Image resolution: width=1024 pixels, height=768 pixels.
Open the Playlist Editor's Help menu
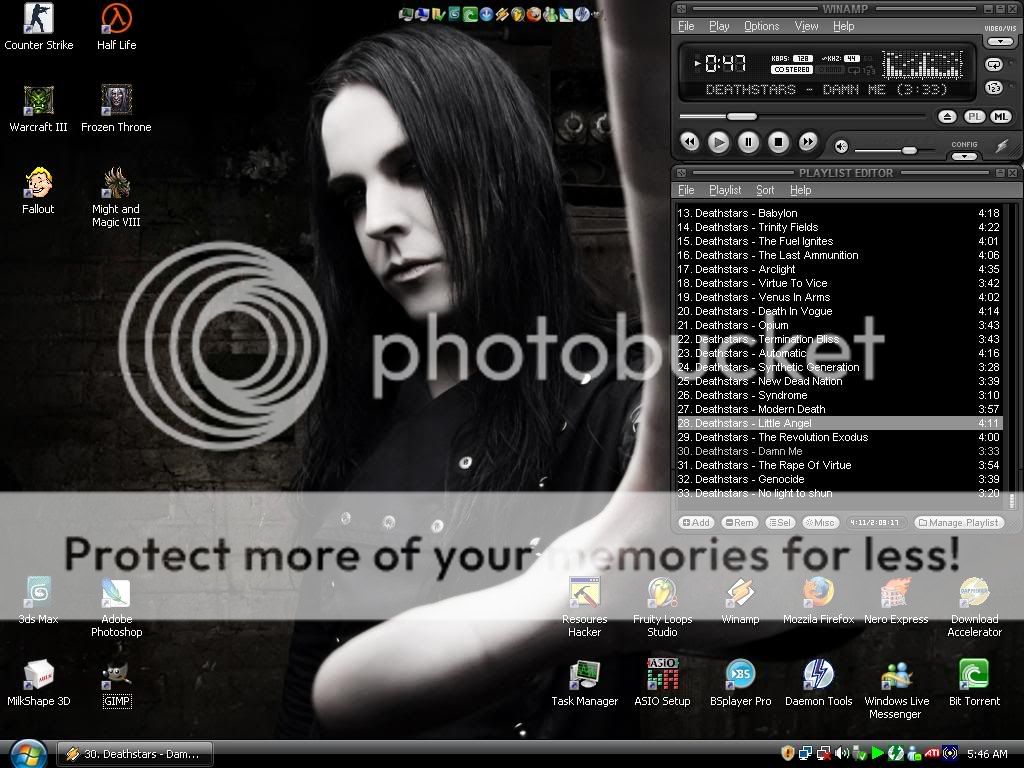click(x=800, y=190)
